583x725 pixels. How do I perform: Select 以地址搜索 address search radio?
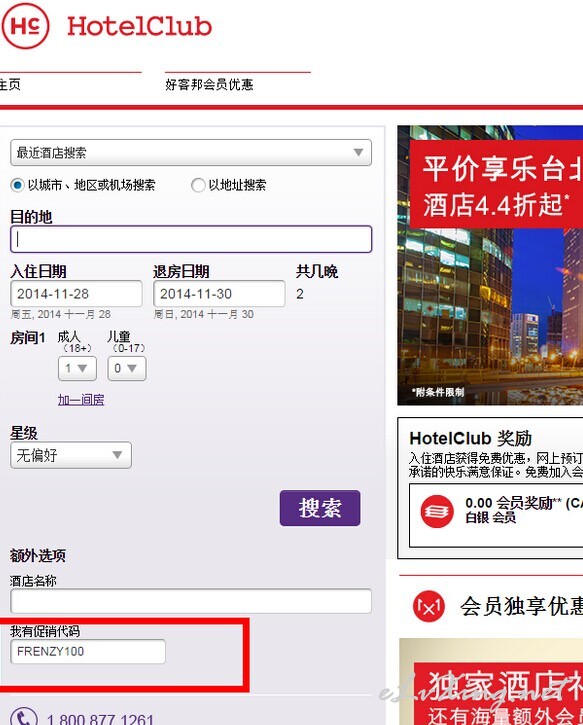click(x=198, y=185)
